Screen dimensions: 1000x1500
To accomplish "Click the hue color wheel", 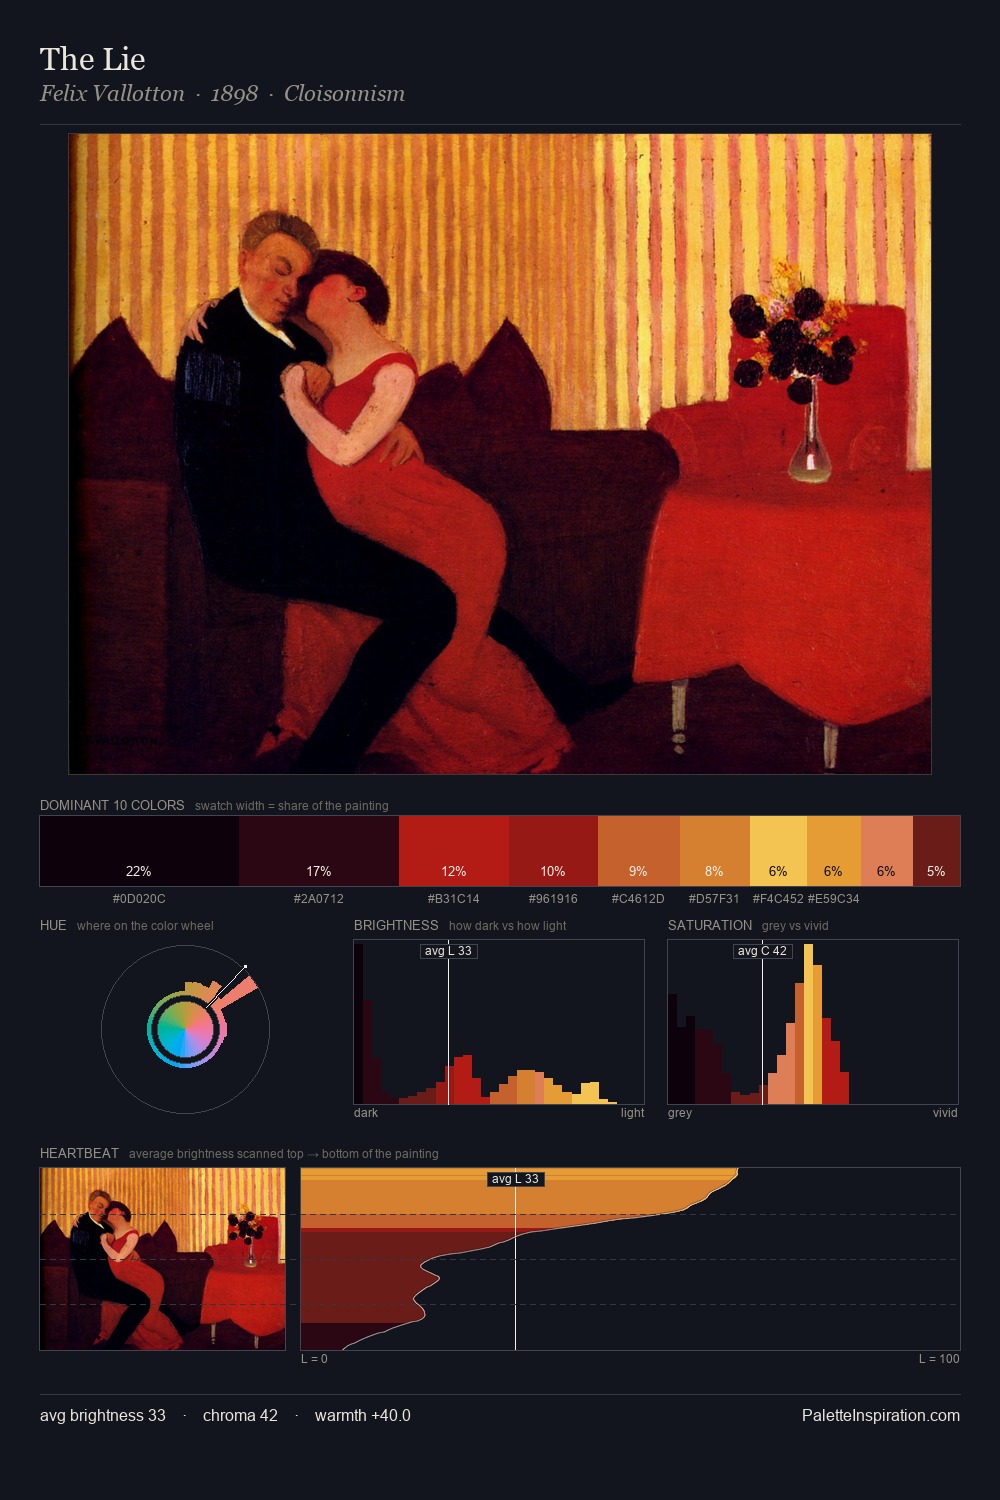I will (x=185, y=1029).
